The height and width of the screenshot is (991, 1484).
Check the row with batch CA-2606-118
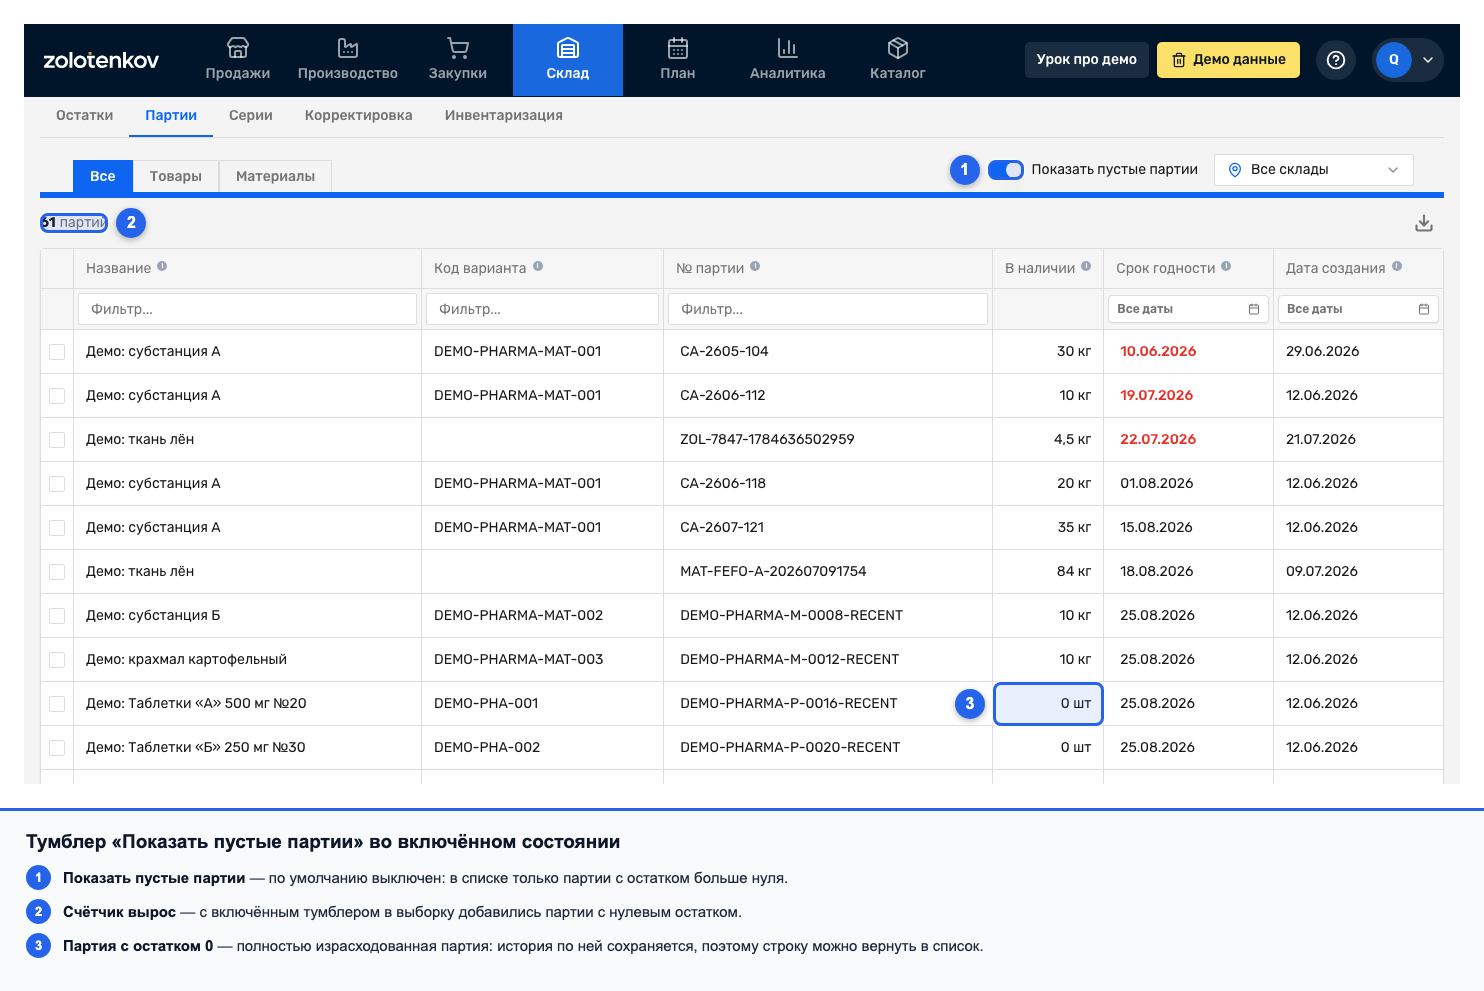57,484
